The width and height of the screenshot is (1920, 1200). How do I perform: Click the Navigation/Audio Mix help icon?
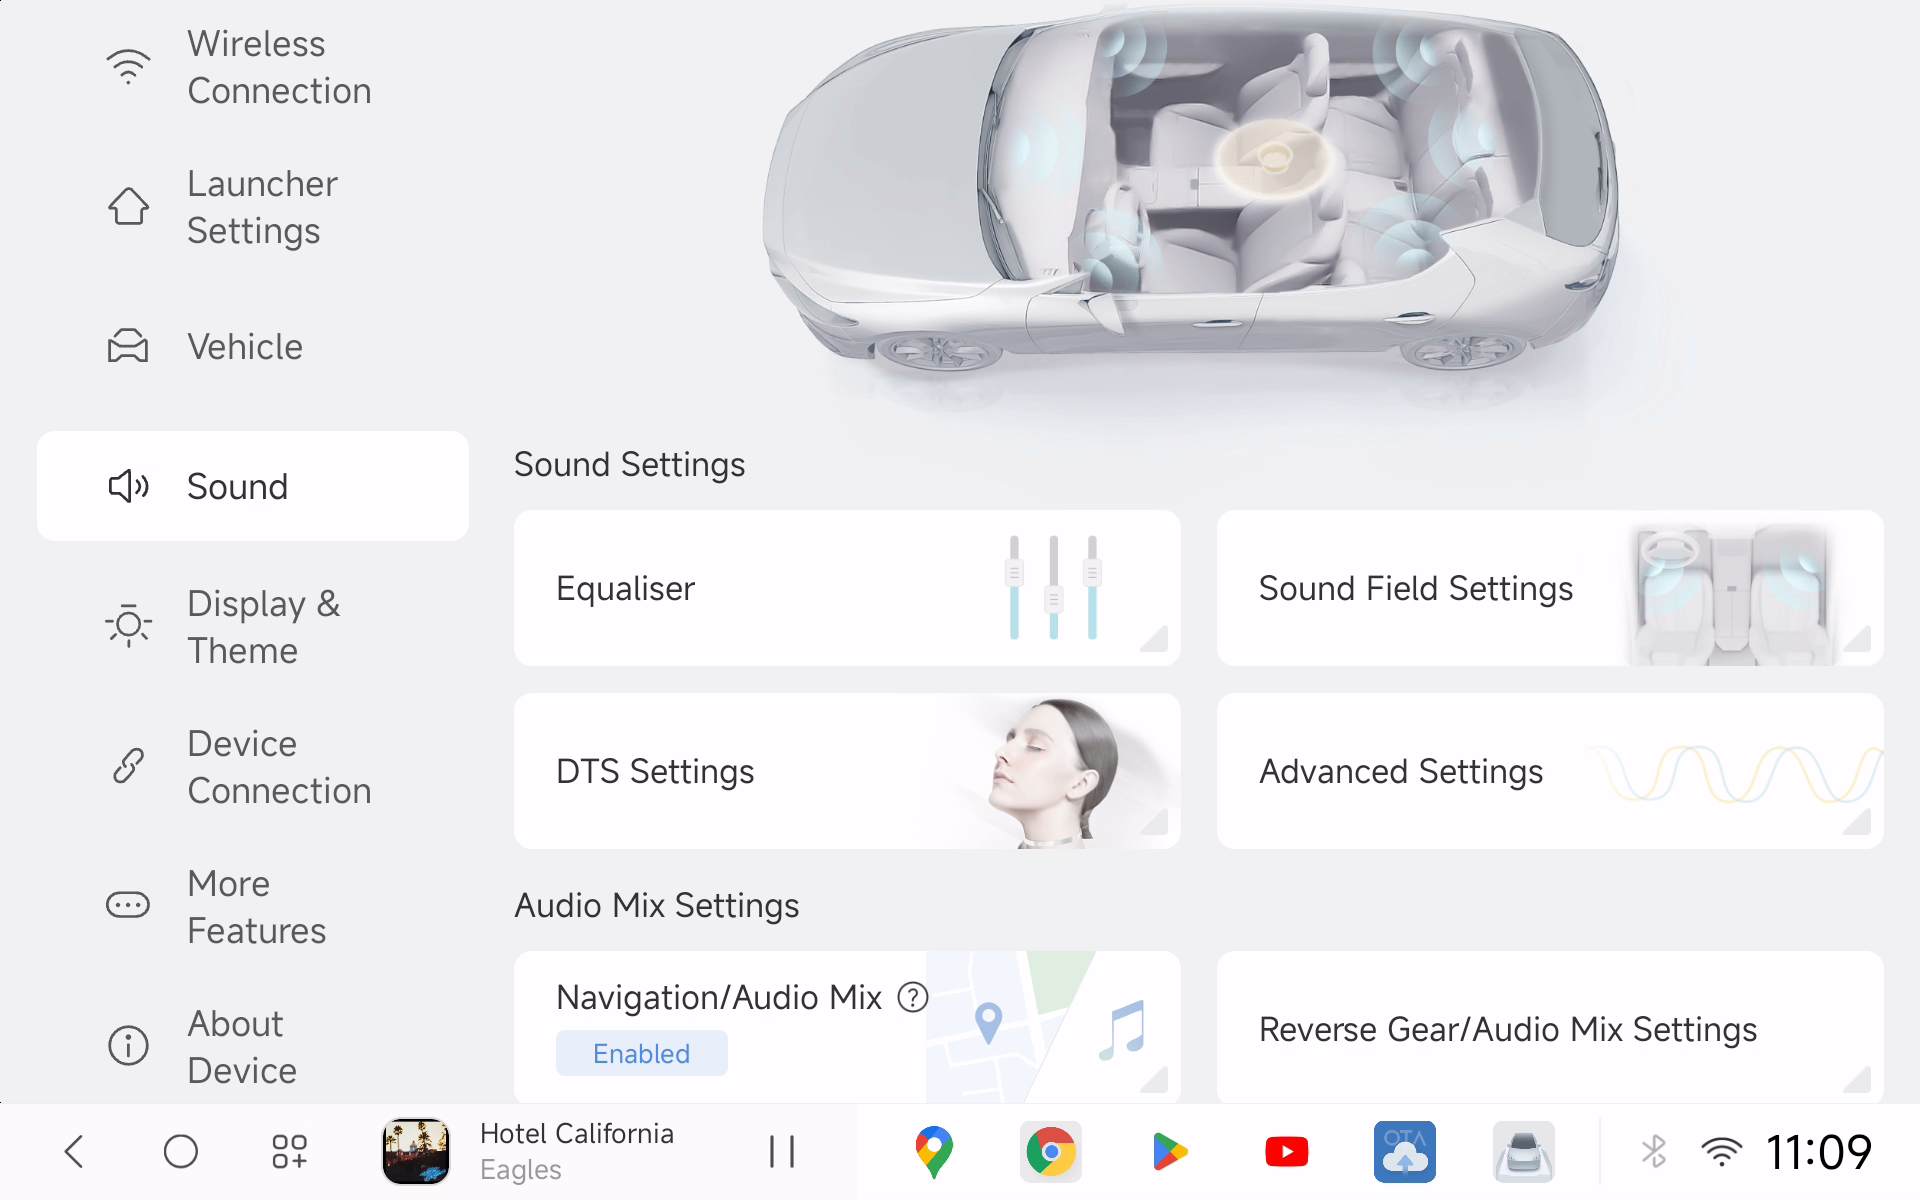(912, 997)
